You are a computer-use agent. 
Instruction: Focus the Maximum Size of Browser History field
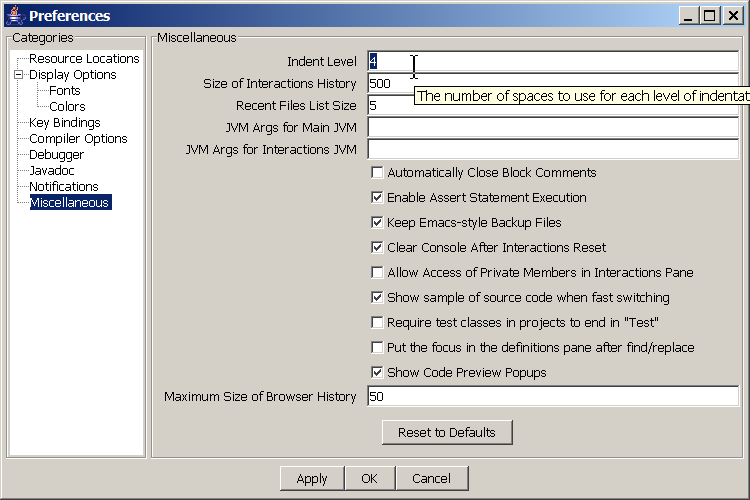[x=552, y=397]
